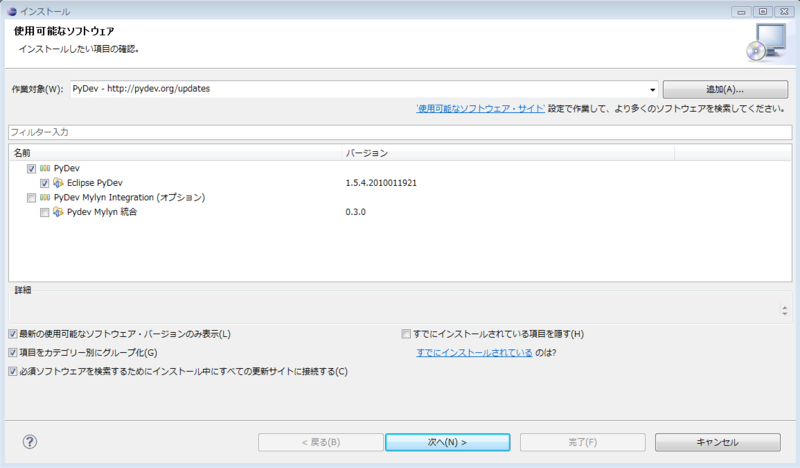This screenshot has height=468, width=800.
Task: Click the 完了(F) button
Action: click(x=583, y=442)
